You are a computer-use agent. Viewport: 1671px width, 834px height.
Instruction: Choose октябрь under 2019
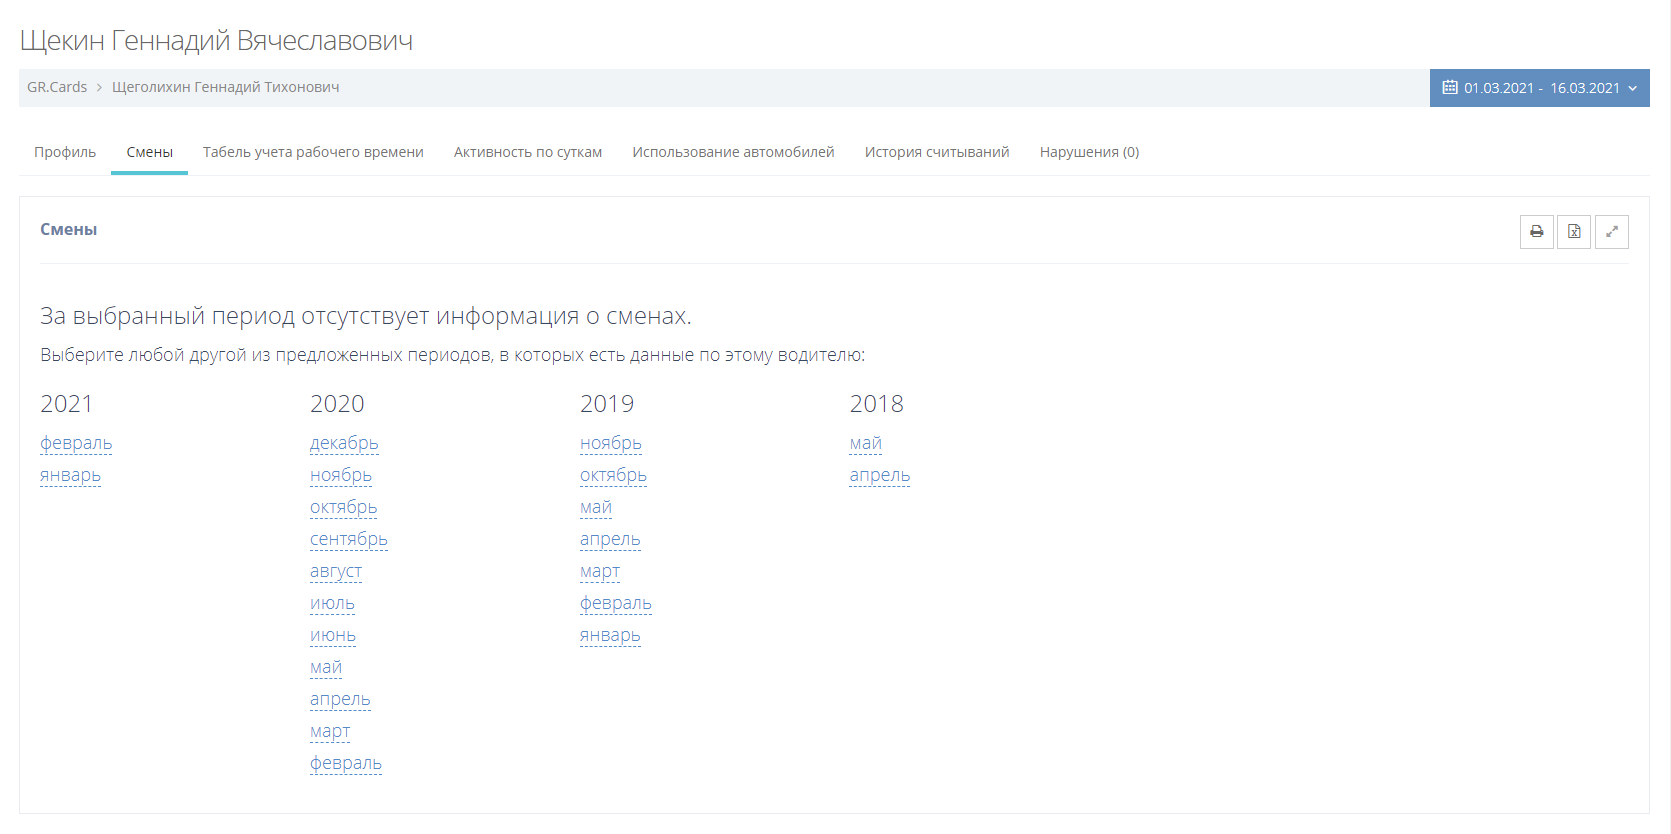[613, 475]
